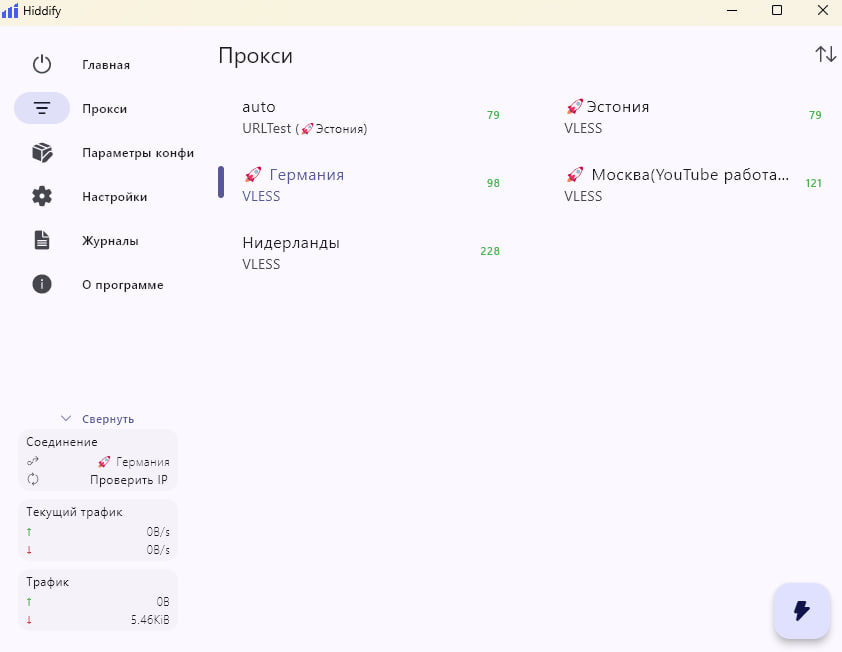Screen dimensions: 842x652
Task: Click the green upload arrow in Текущий трафик
Action: [x=29, y=532]
